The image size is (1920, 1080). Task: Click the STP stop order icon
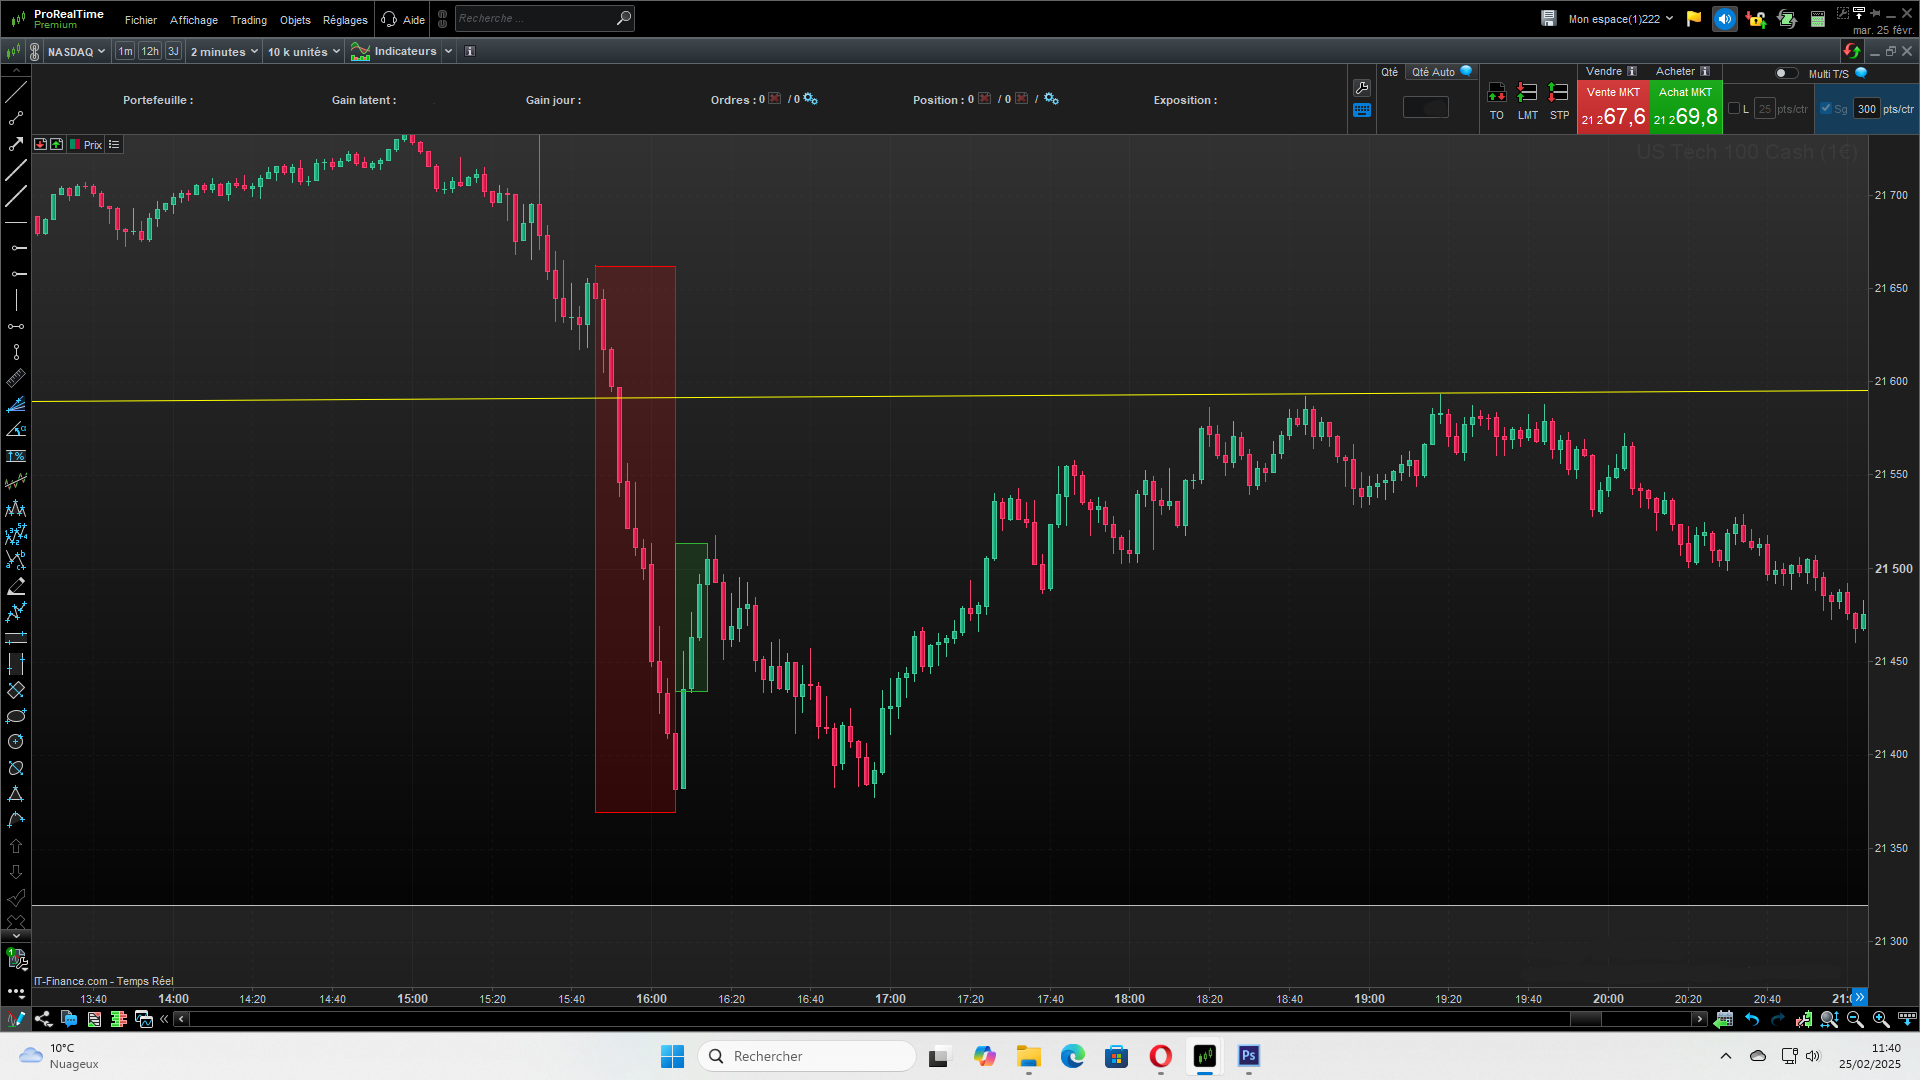(x=1558, y=93)
